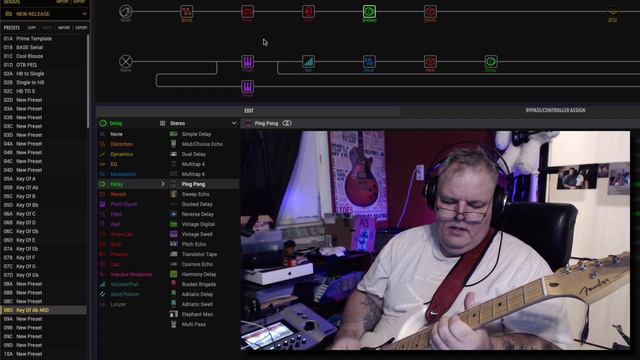Screen dimensions: 640x360
Task: Select Bucket Brigade from the model list
Action: [x=198, y=284]
